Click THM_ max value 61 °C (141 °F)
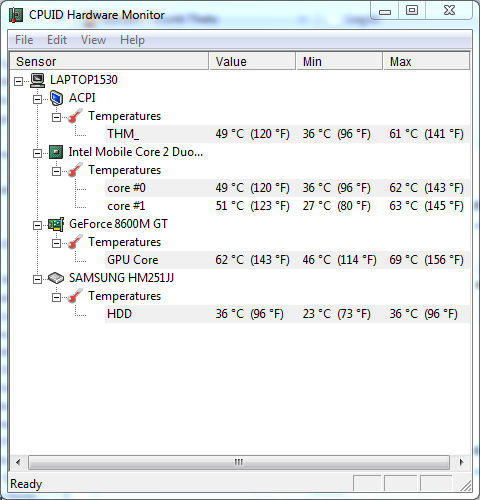The height and width of the screenshot is (500, 480). tap(426, 134)
